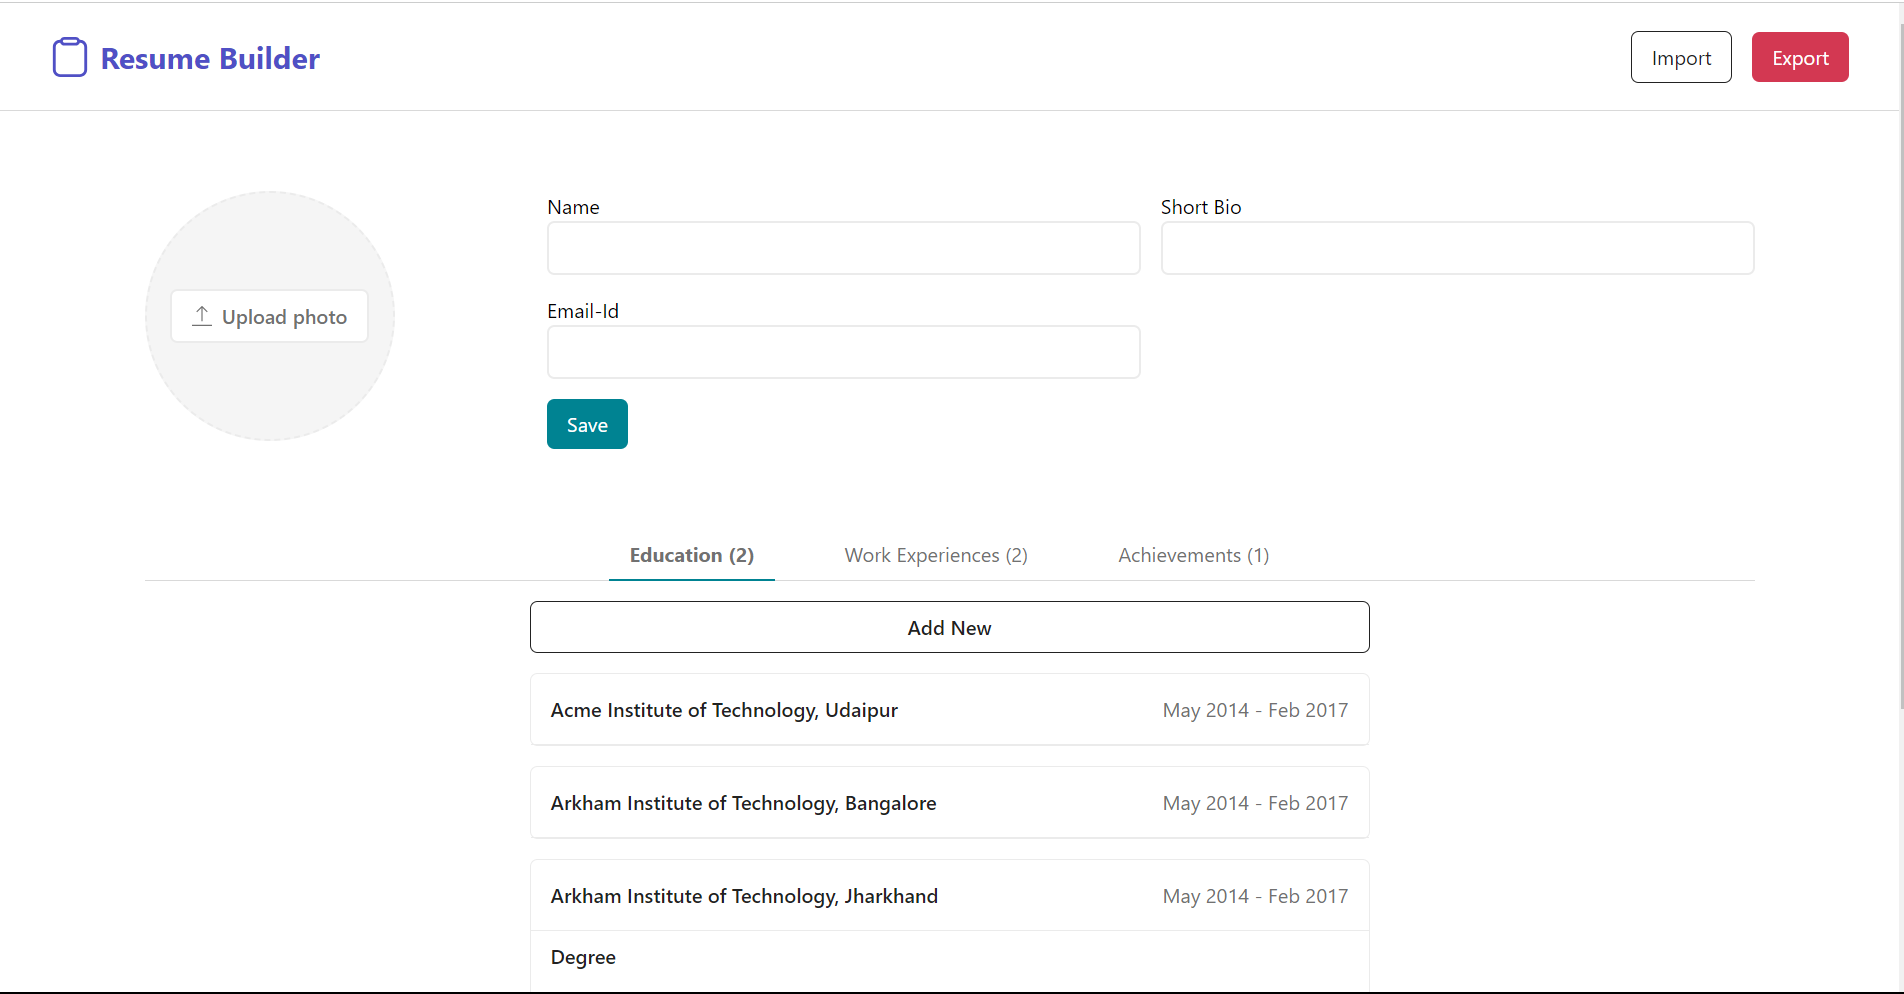Viewport: 1904px width, 994px height.
Task: Click inside the Short Bio input field
Action: coord(1457,248)
